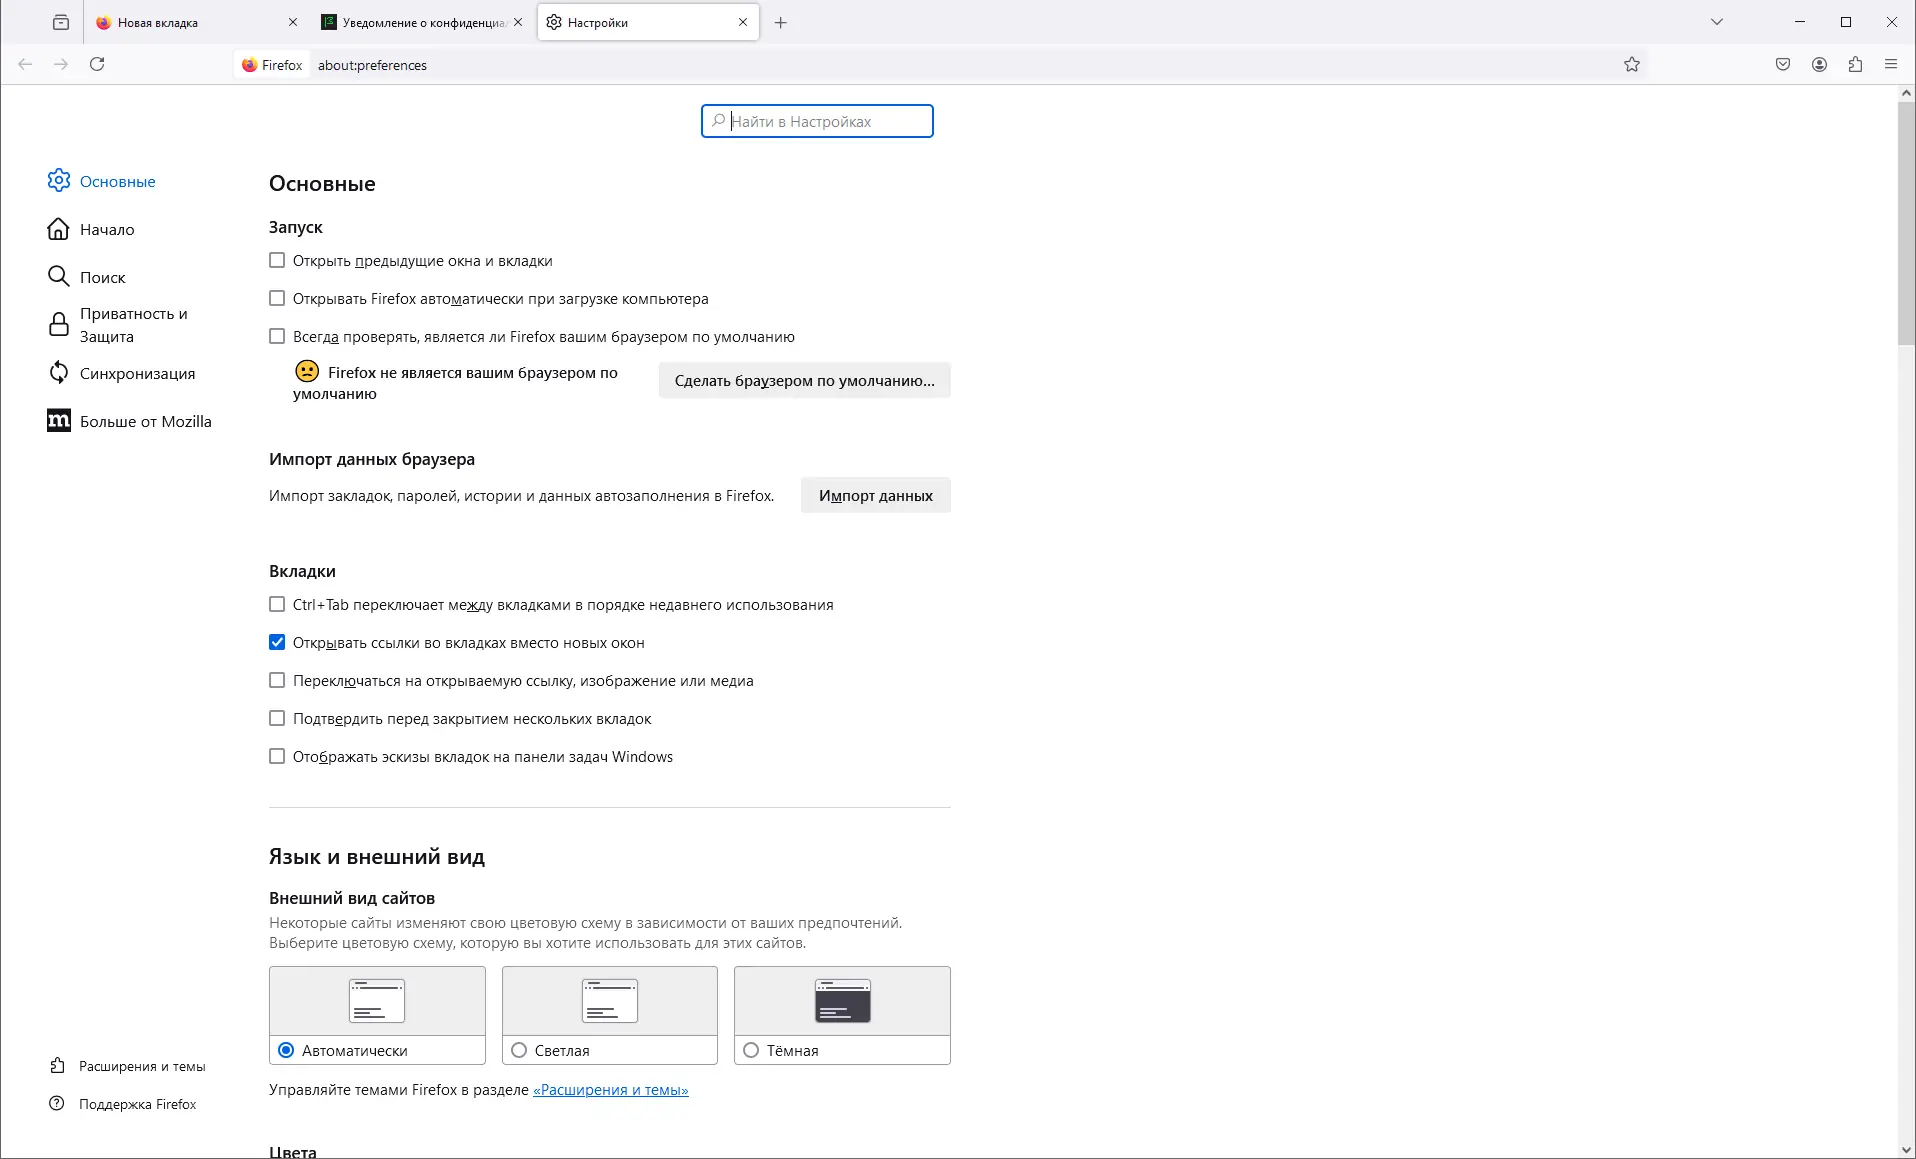Go forward using the forward arrow
Viewport: 1916px width, 1159px height.
(x=61, y=64)
